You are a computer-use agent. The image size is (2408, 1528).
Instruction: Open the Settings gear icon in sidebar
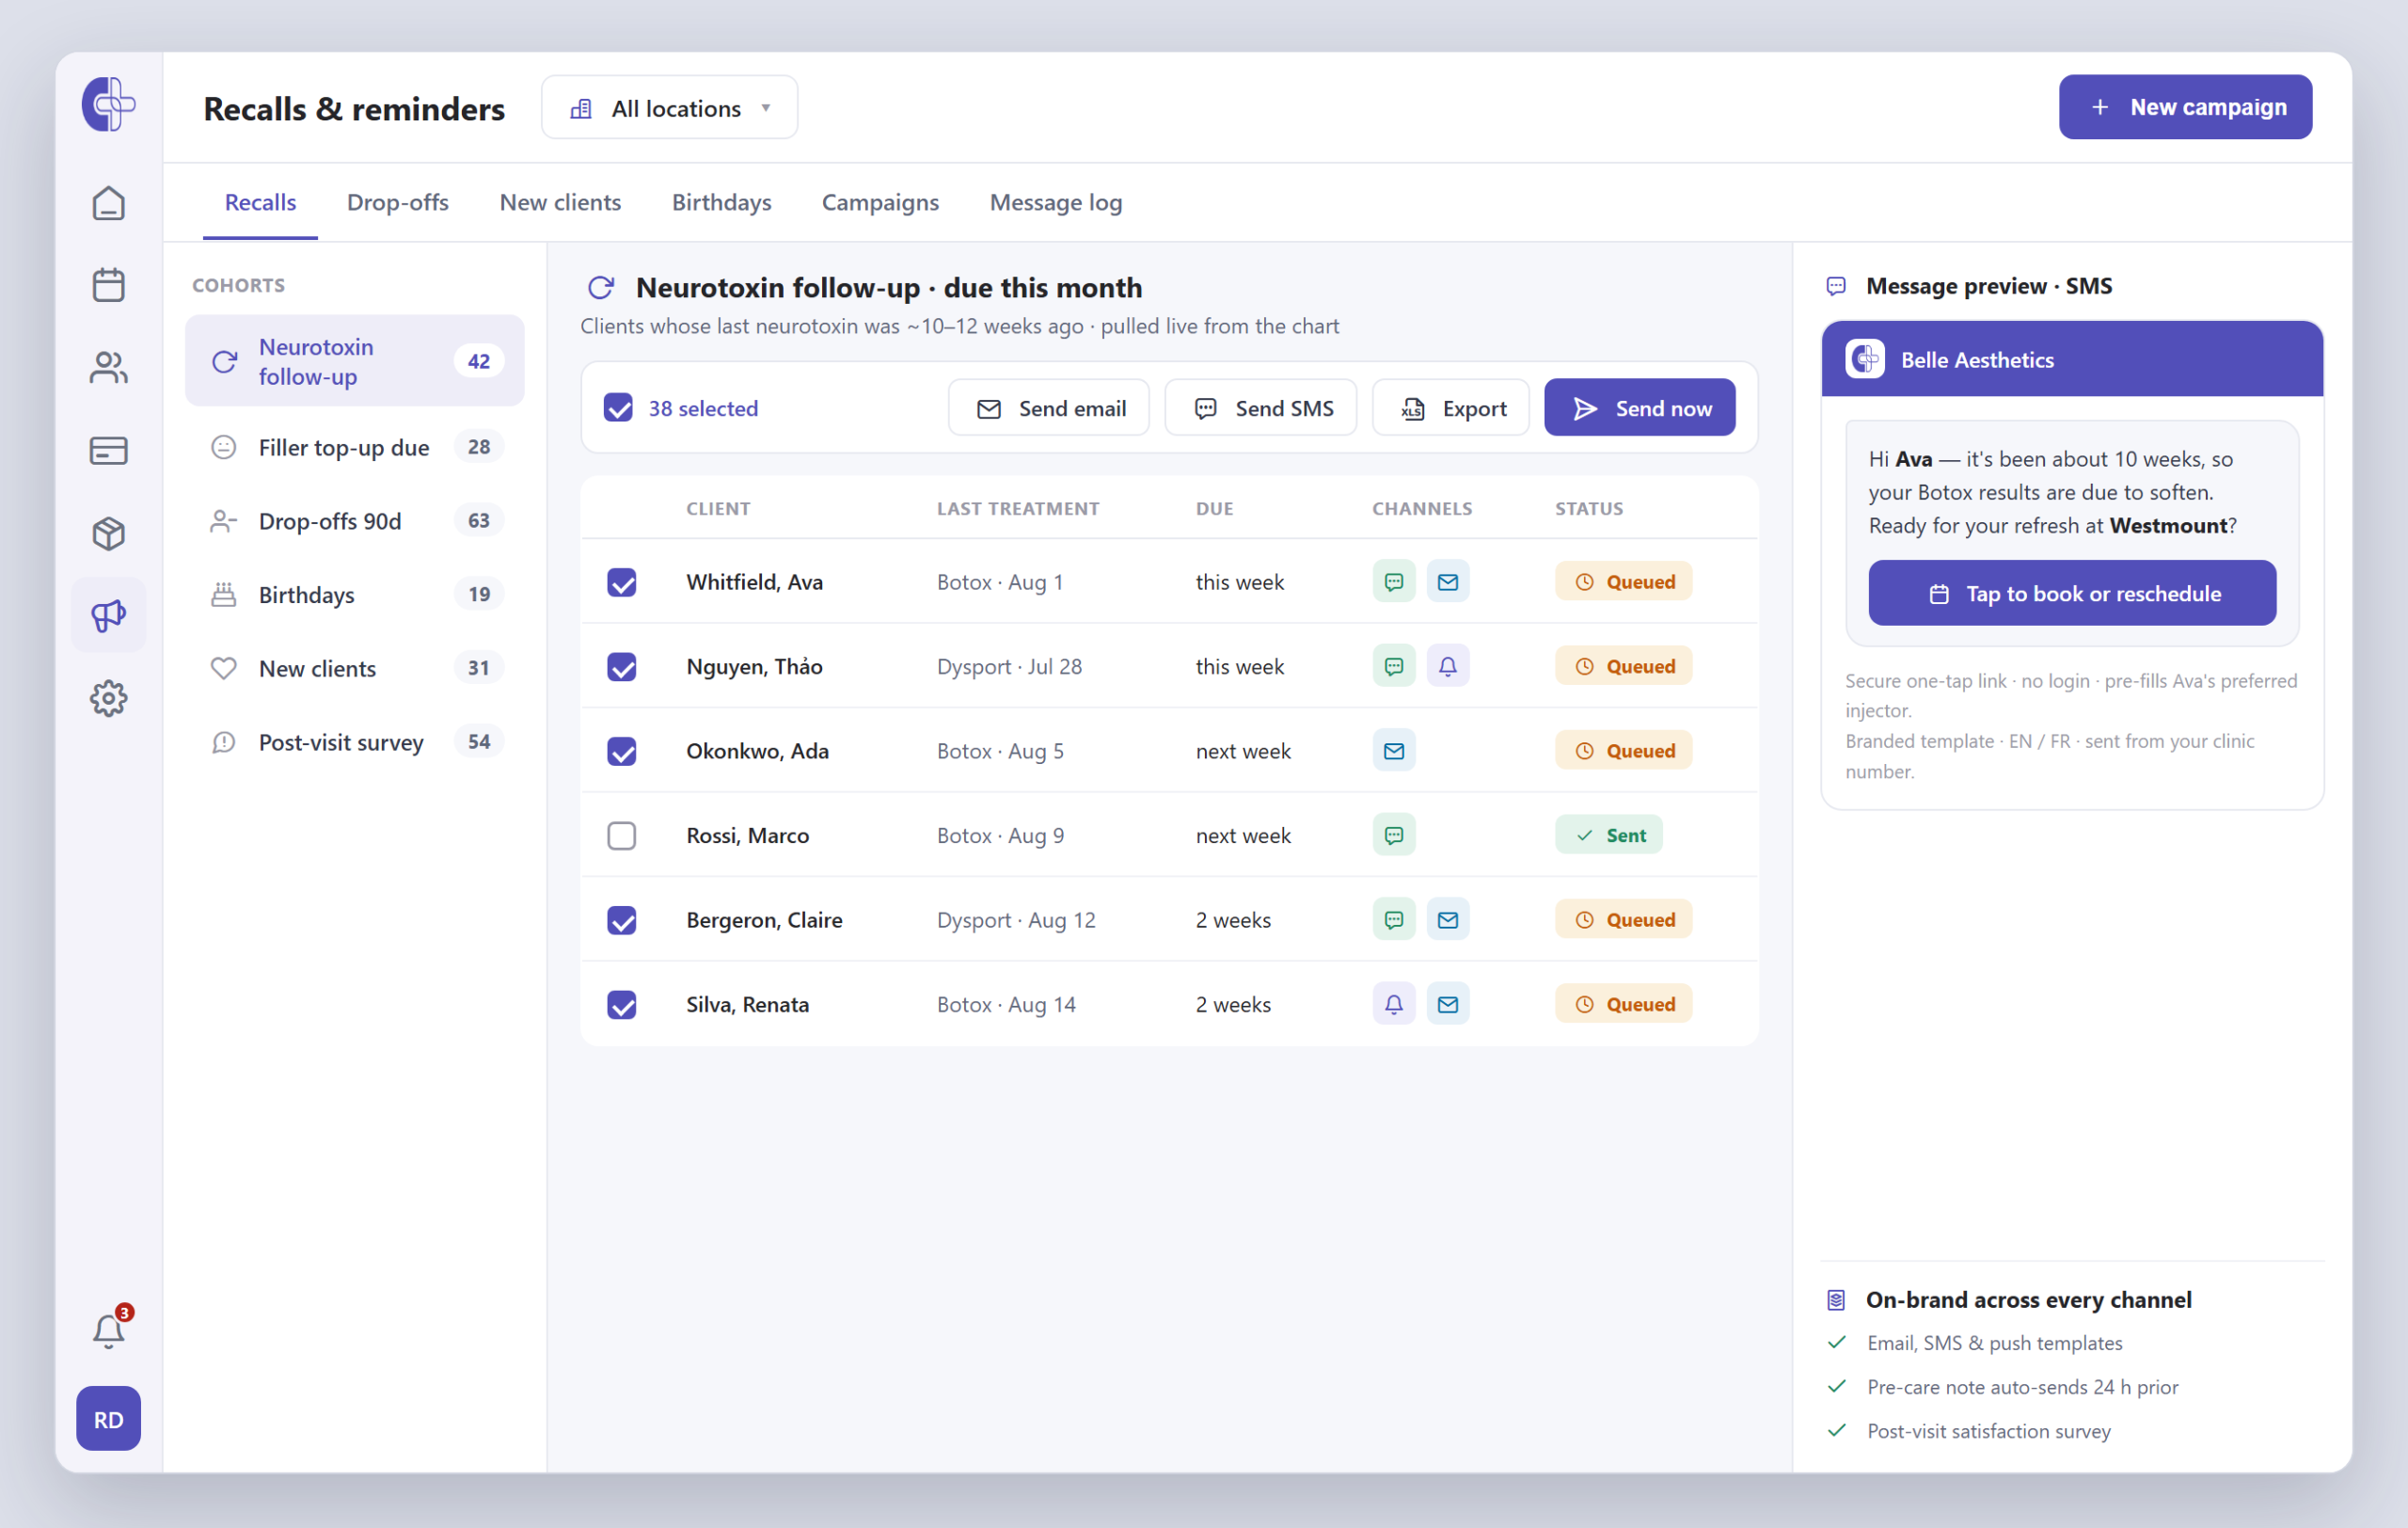108,698
